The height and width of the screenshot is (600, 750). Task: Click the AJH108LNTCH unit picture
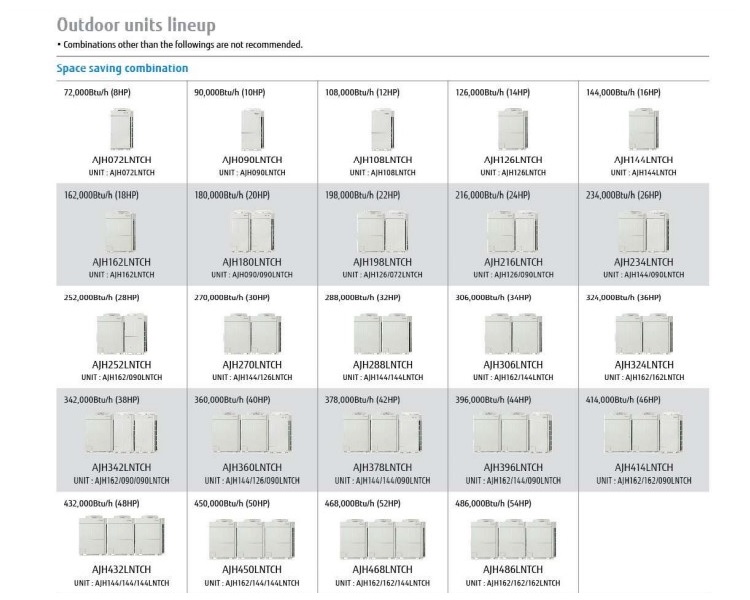(x=383, y=128)
